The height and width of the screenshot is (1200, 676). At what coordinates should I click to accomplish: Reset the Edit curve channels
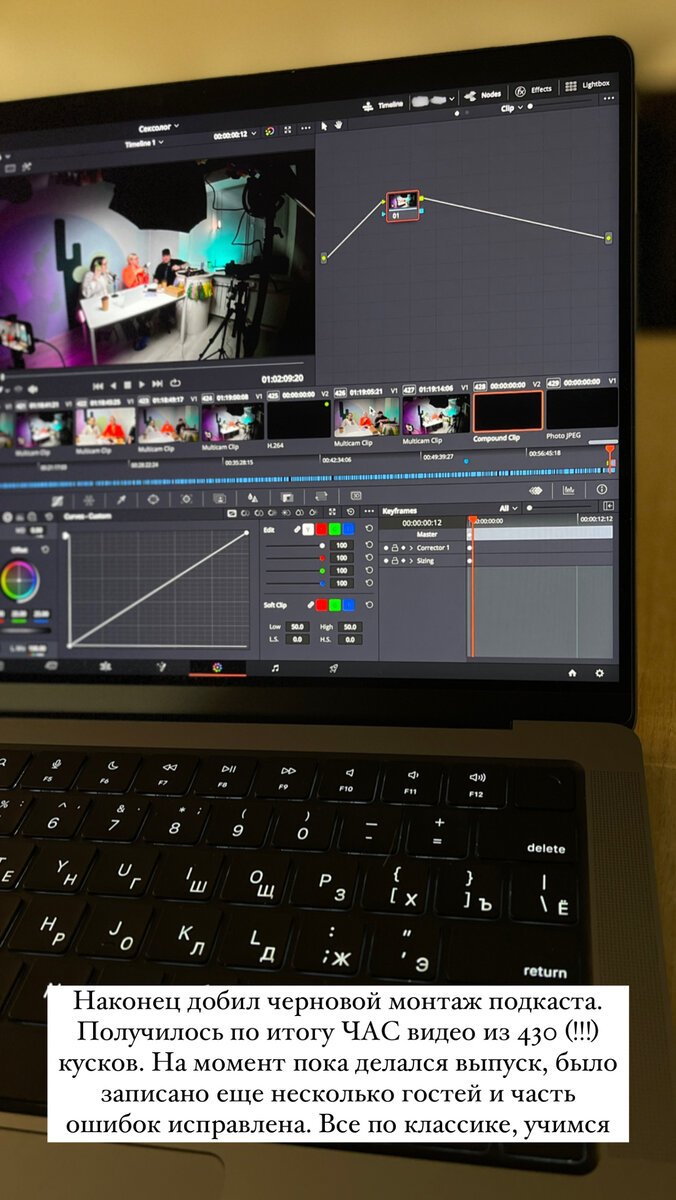[x=369, y=528]
